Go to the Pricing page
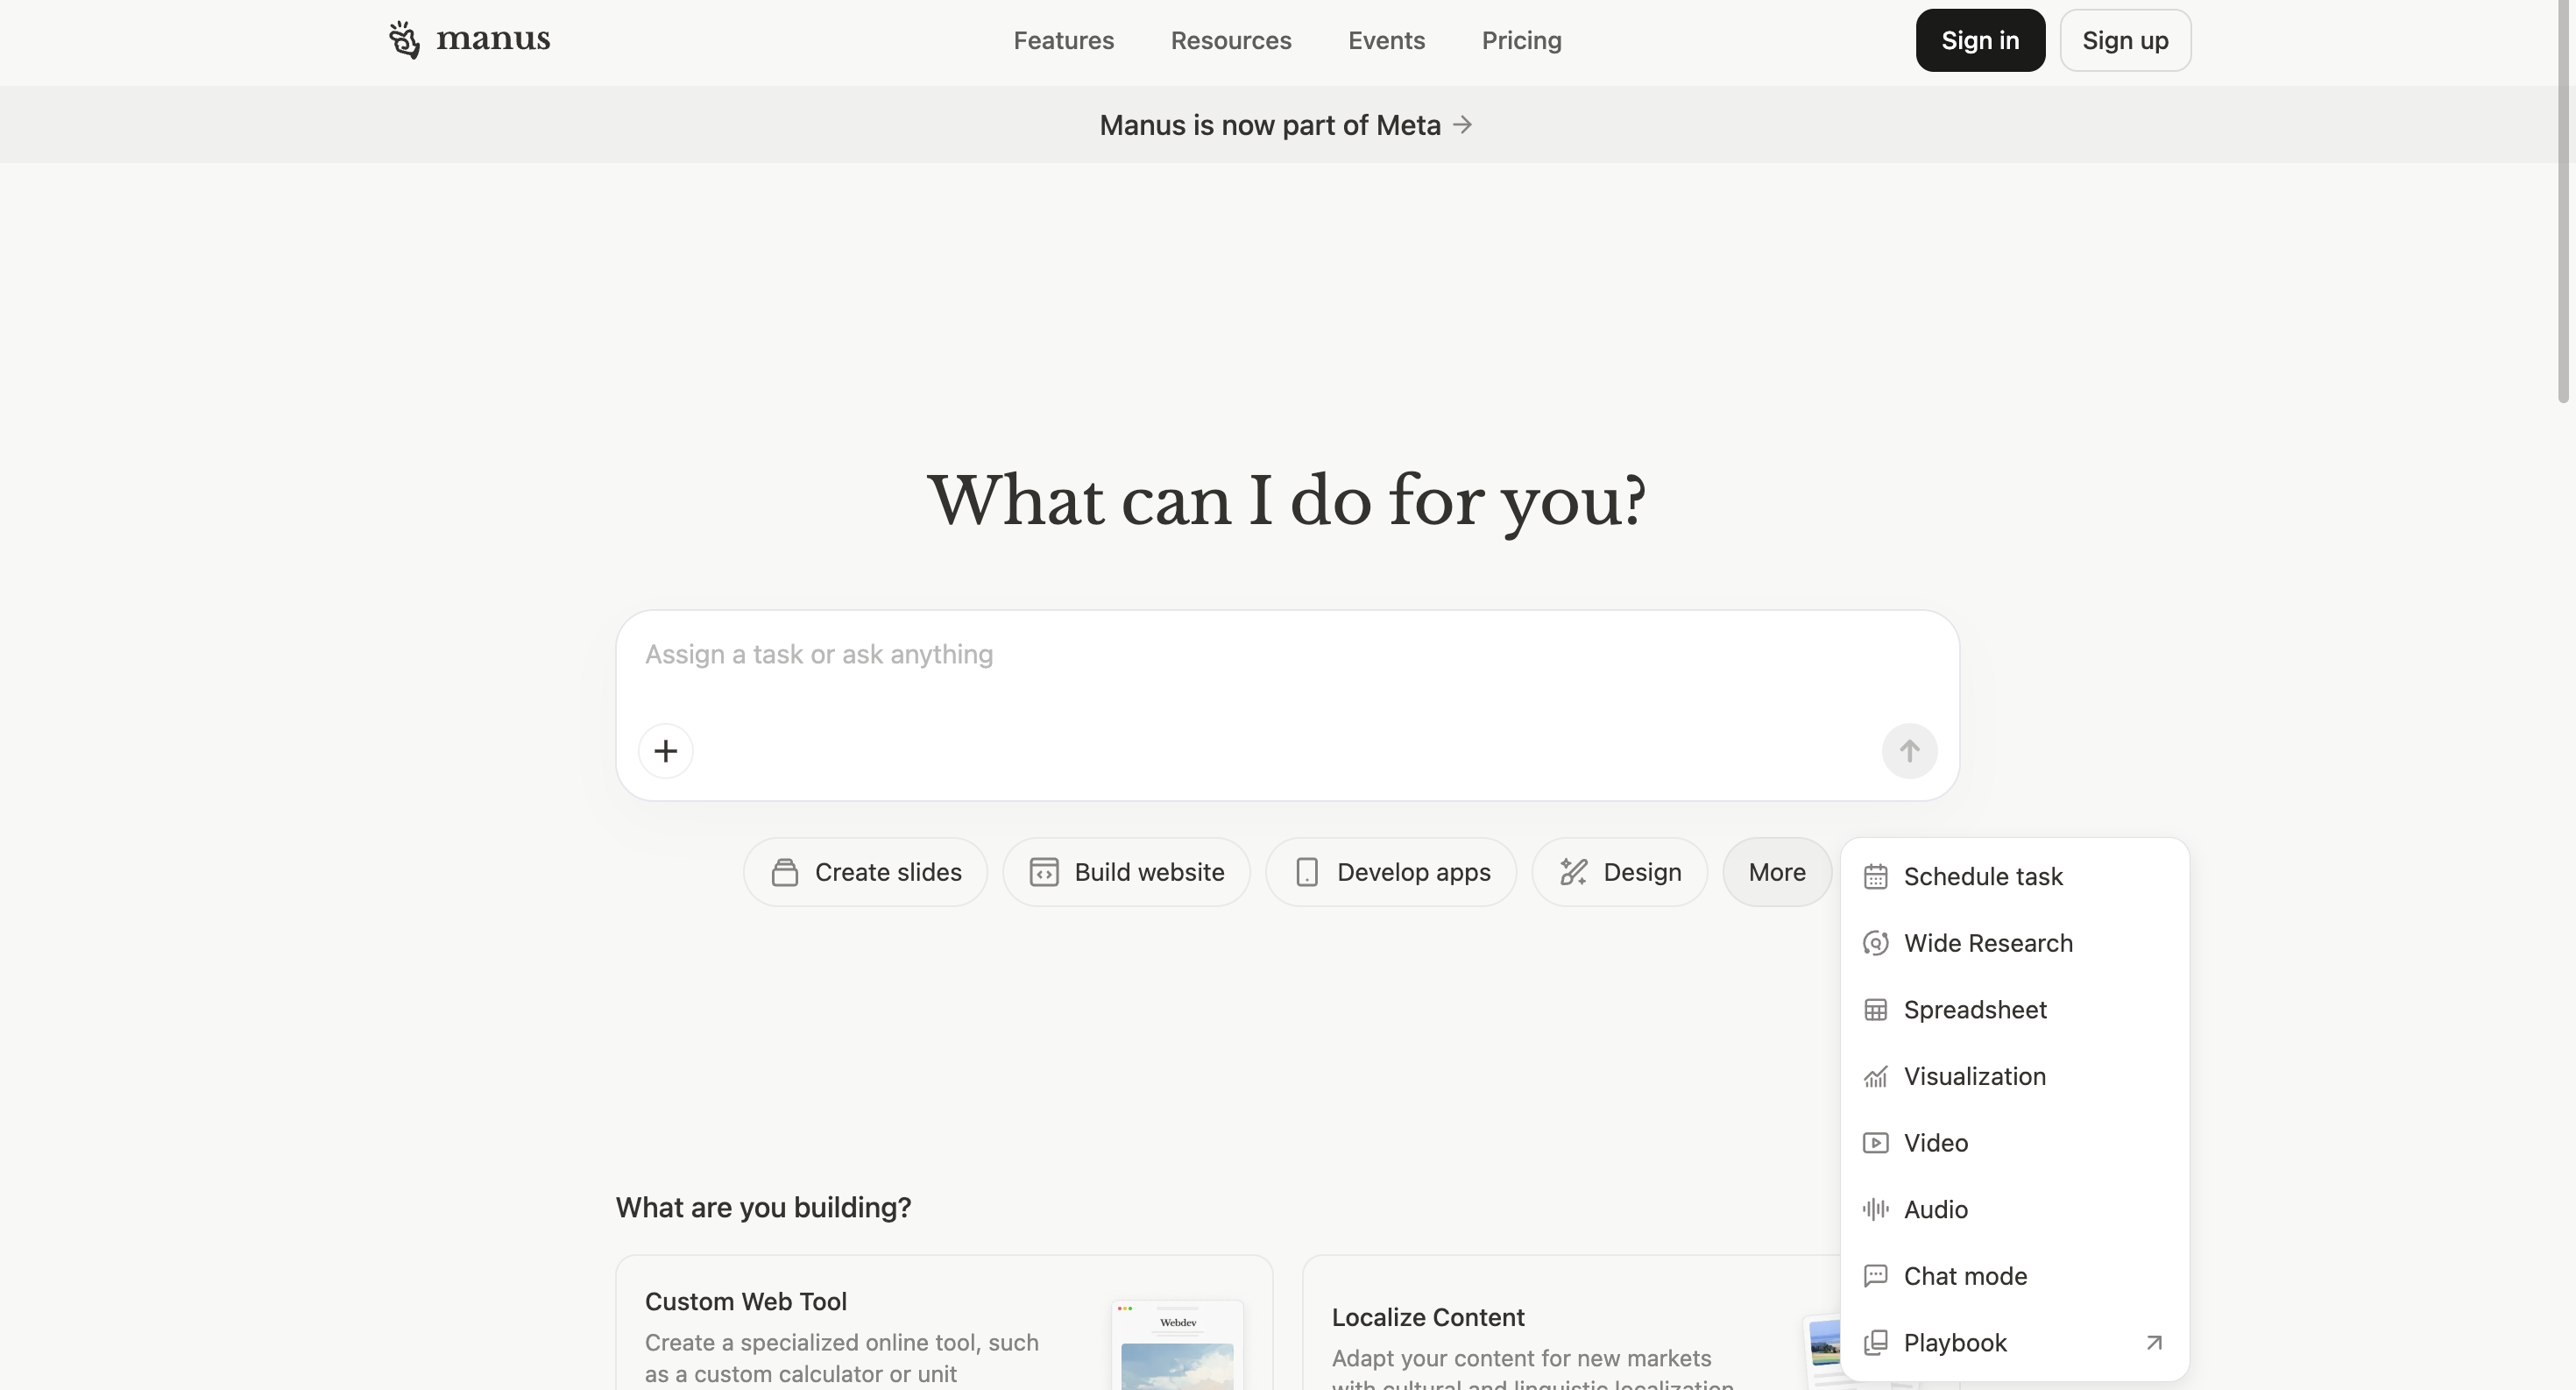The width and height of the screenshot is (2576, 1390). click(1521, 40)
